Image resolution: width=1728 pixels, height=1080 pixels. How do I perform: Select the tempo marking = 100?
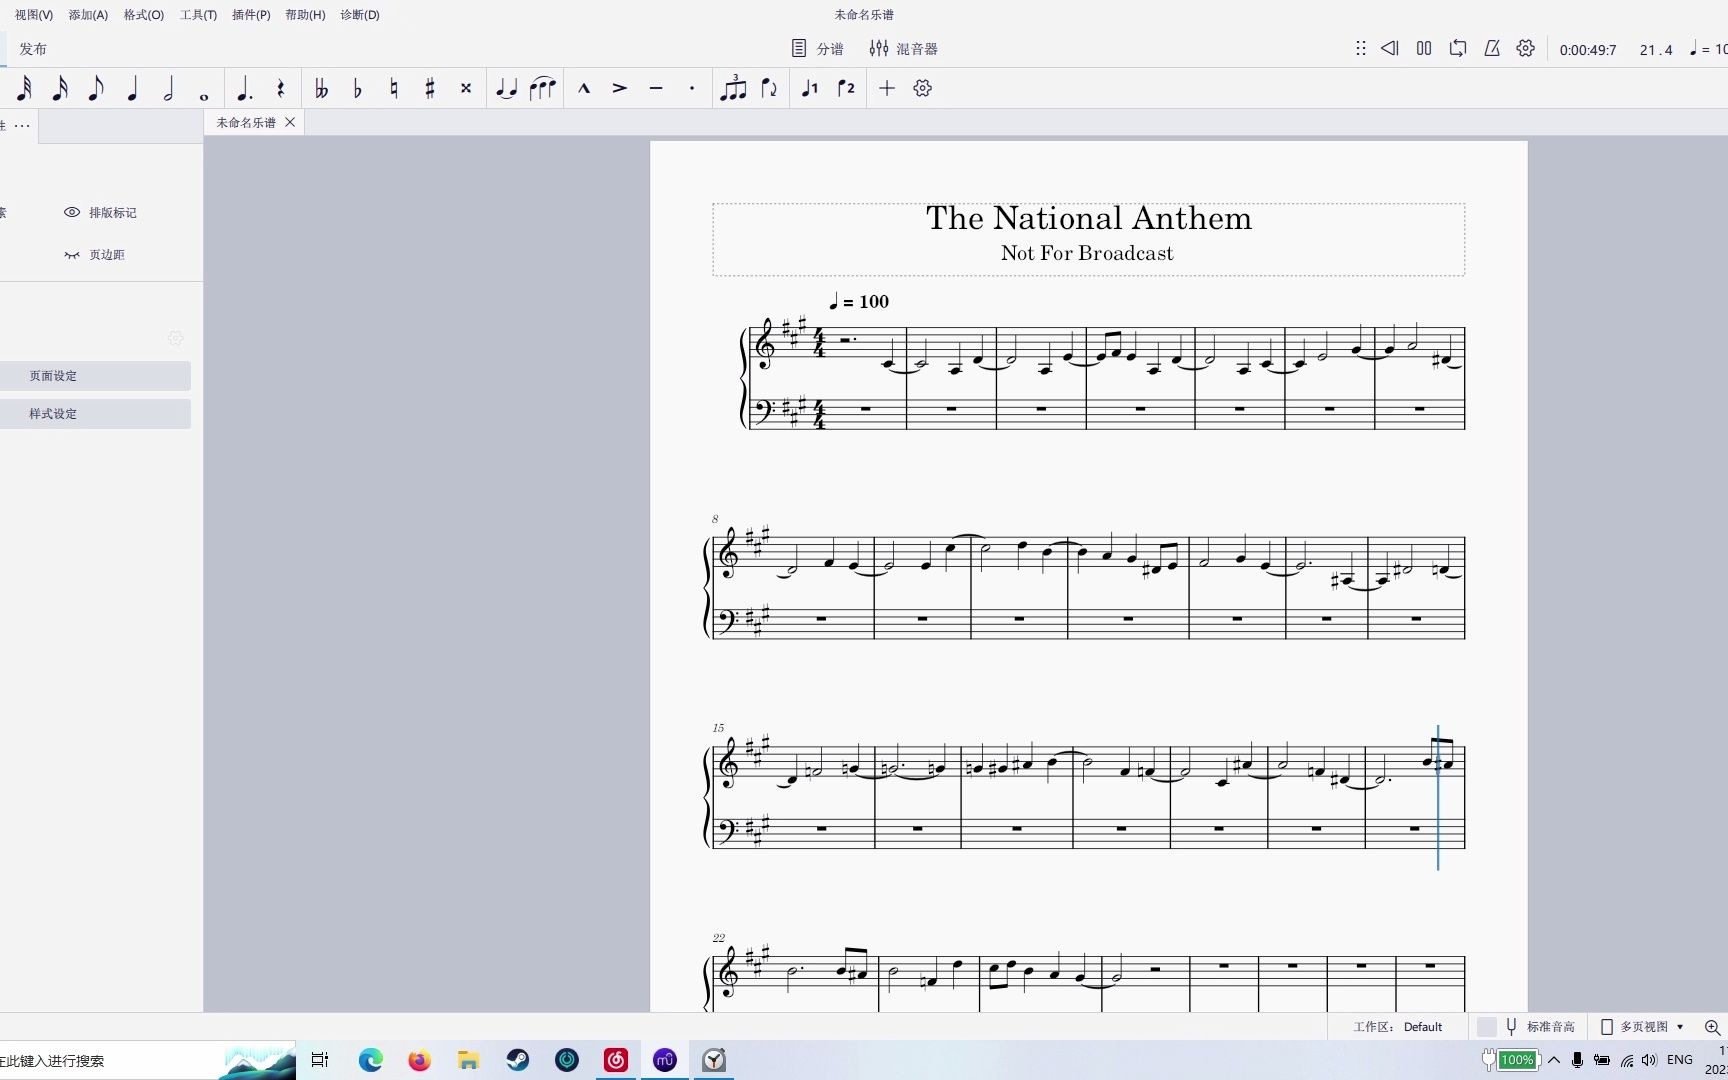coord(859,301)
